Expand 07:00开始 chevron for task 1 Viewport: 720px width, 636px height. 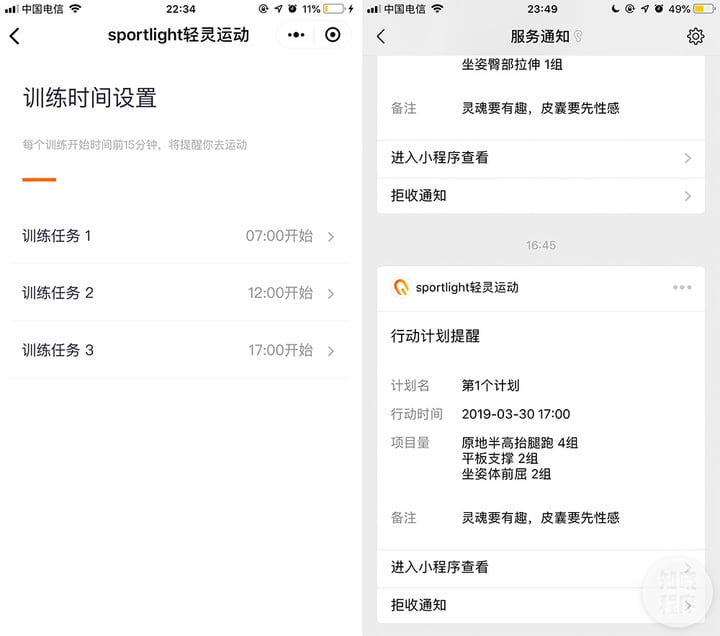click(331, 236)
